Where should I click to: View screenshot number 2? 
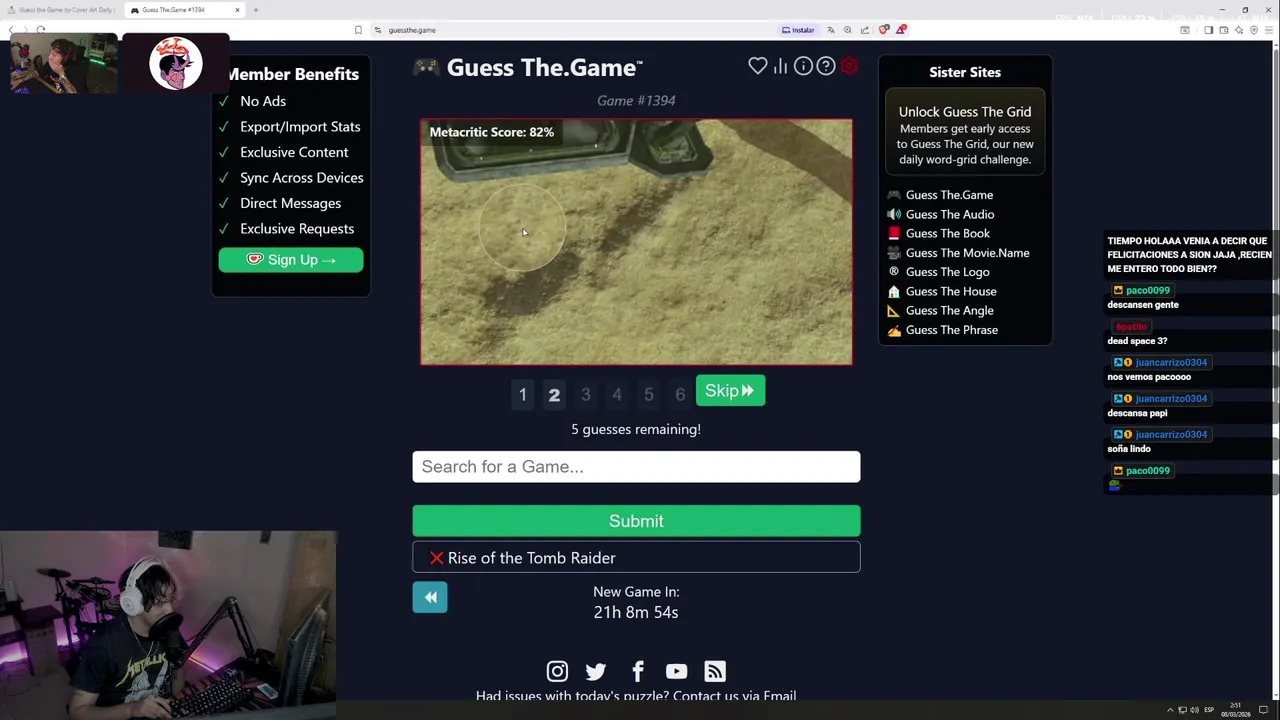[x=554, y=394]
